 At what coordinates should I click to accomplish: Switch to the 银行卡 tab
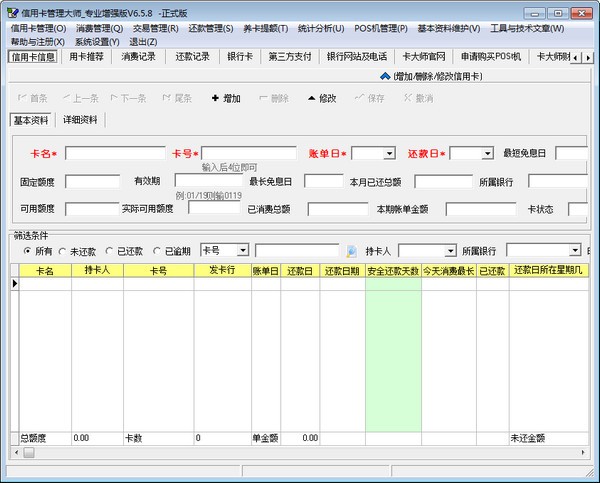tap(240, 57)
